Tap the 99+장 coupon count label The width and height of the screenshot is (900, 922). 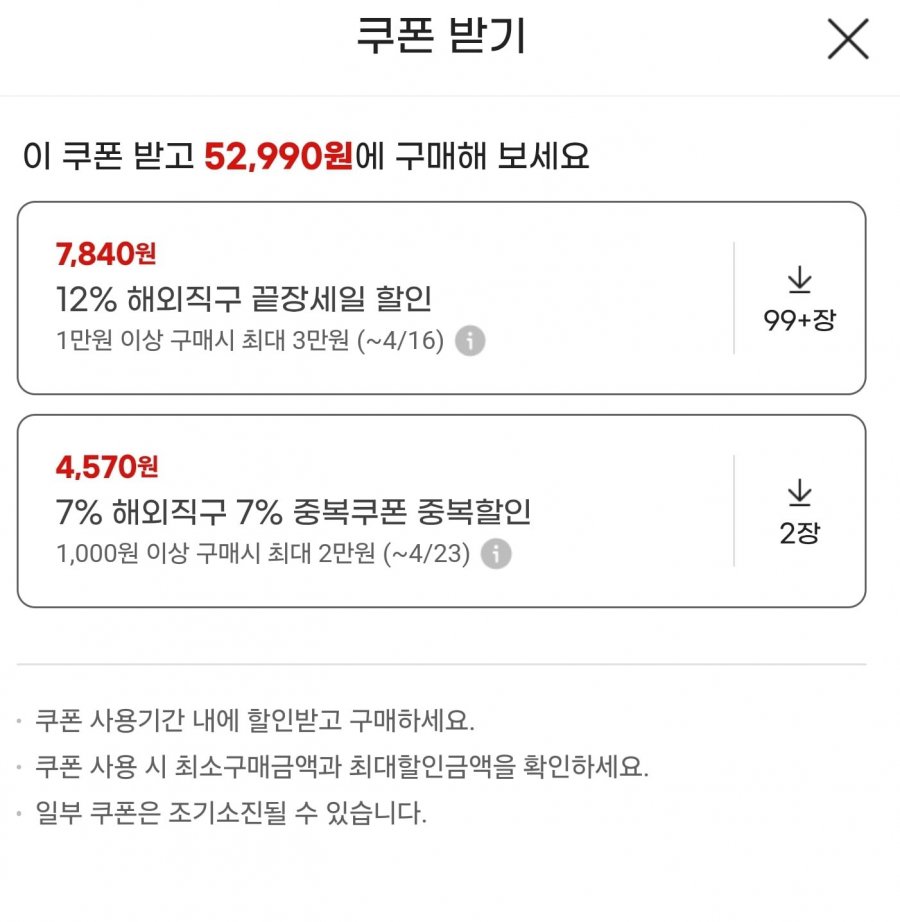pos(799,320)
